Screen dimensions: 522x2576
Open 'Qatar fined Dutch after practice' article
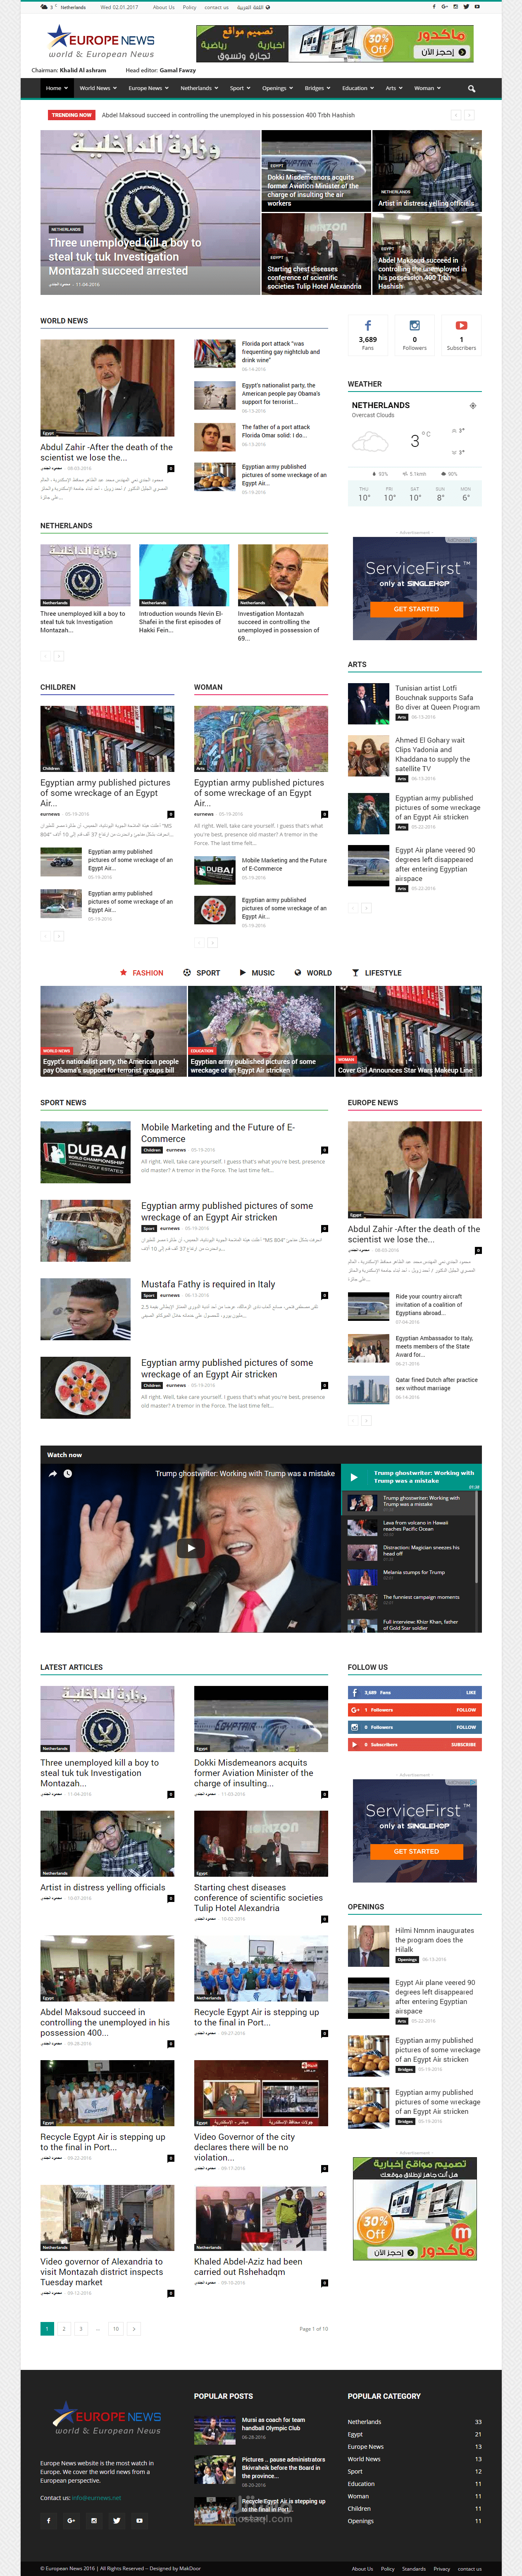(x=436, y=1383)
